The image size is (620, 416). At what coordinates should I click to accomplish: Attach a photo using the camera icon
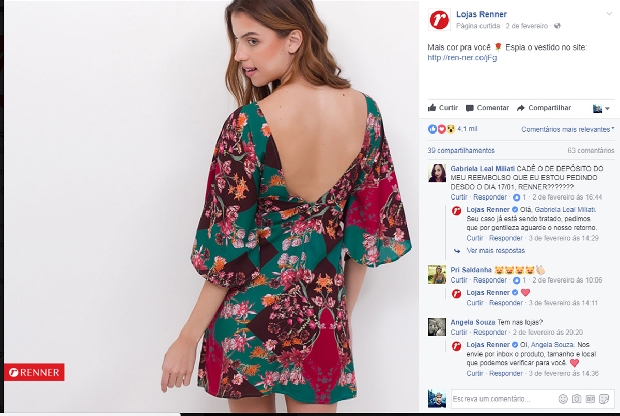point(577,399)
